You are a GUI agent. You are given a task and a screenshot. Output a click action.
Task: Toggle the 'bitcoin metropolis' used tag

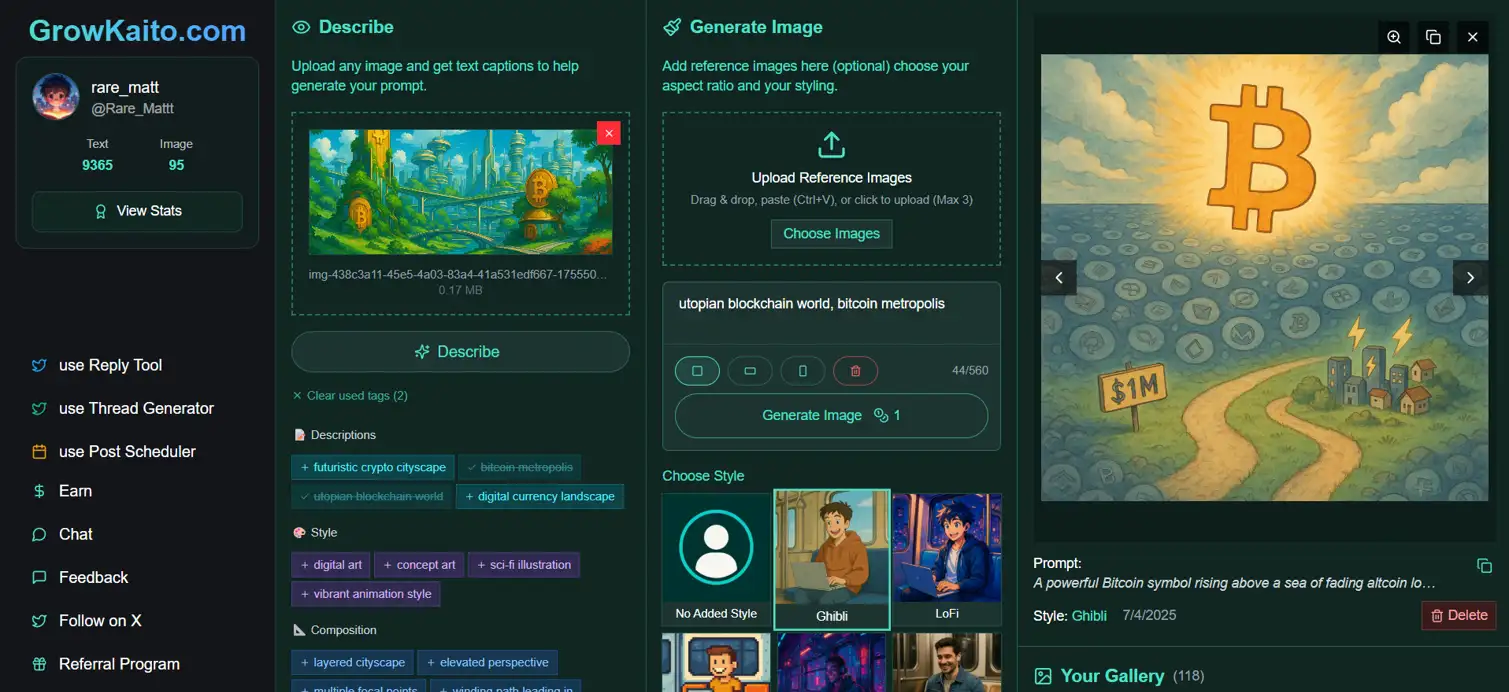tap(520, 467)
